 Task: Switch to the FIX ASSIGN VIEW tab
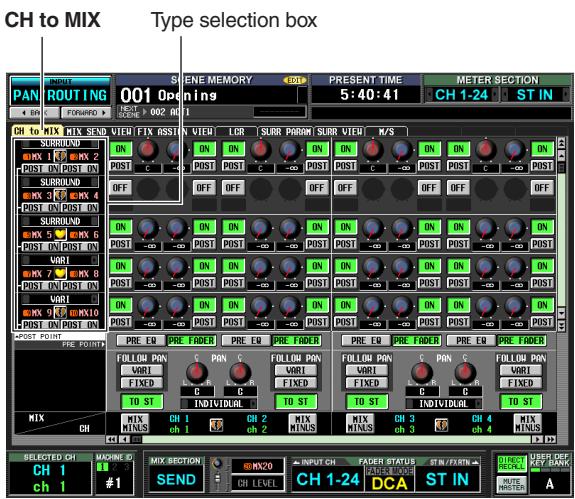175,132
